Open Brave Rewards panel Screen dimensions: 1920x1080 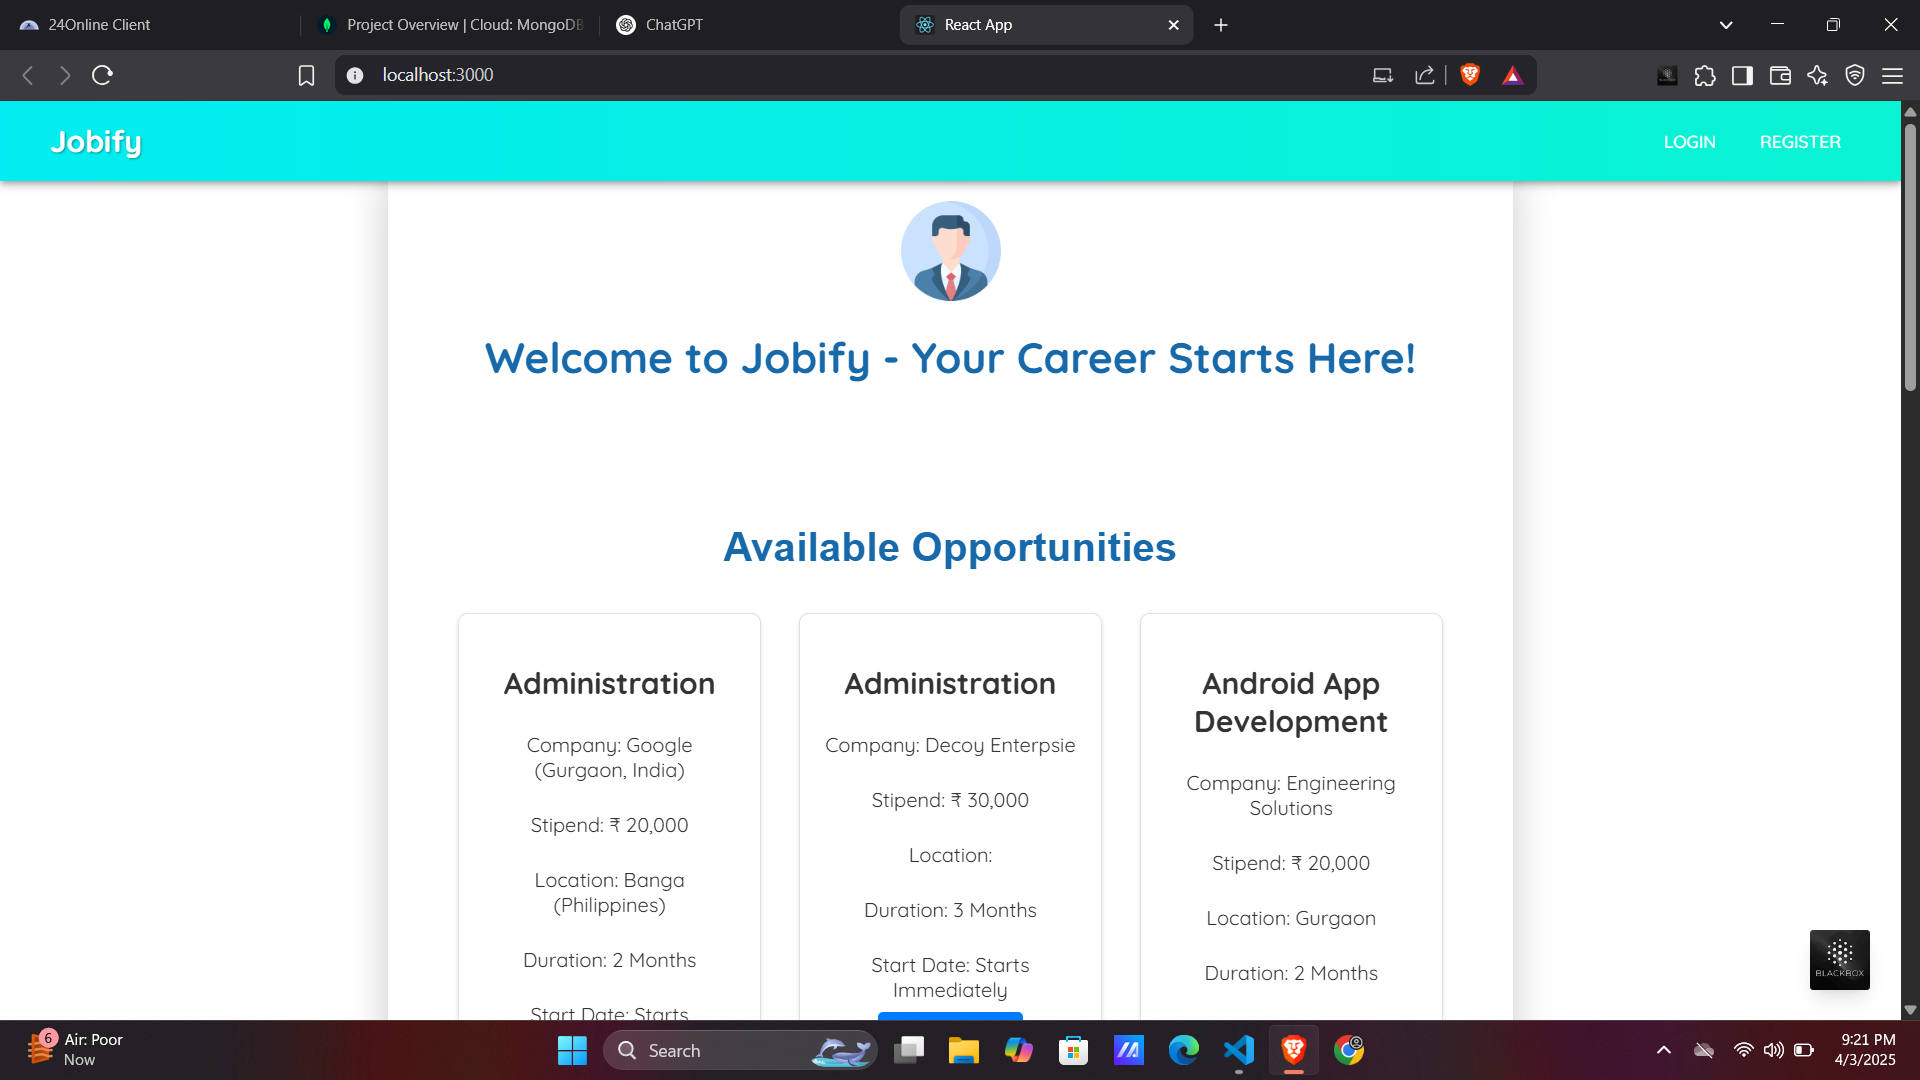[1513, 74]
